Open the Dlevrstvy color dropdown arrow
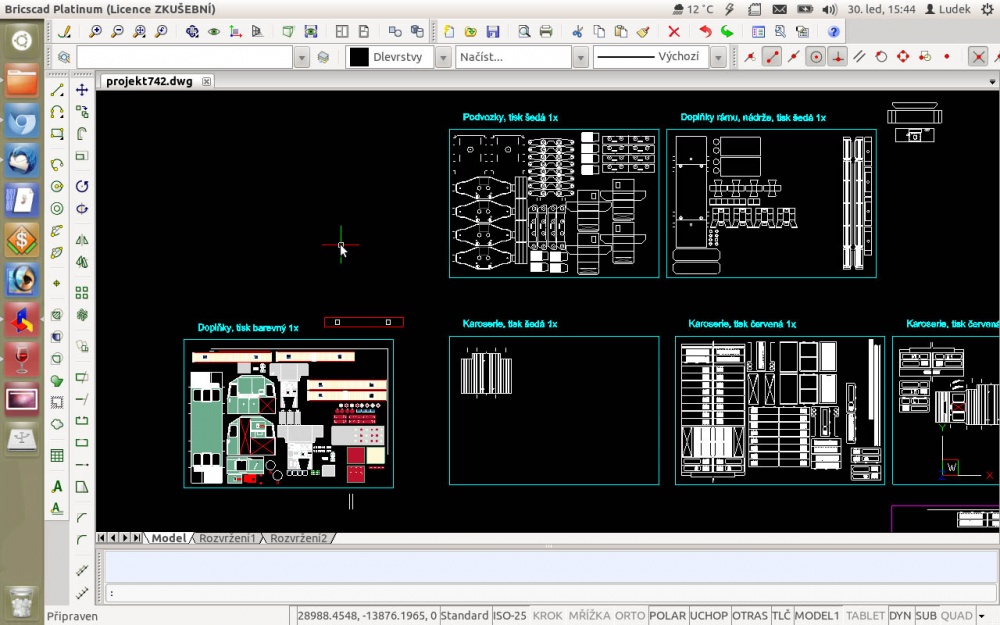 (x=443, y=57)
